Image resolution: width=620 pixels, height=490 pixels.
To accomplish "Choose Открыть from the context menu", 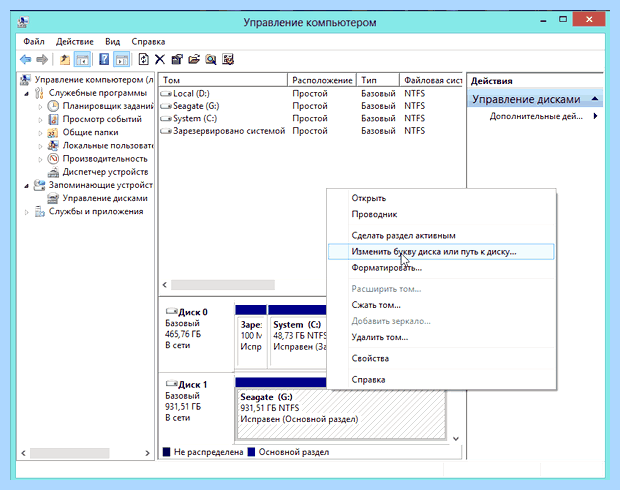I will click(x=441, y=198).
